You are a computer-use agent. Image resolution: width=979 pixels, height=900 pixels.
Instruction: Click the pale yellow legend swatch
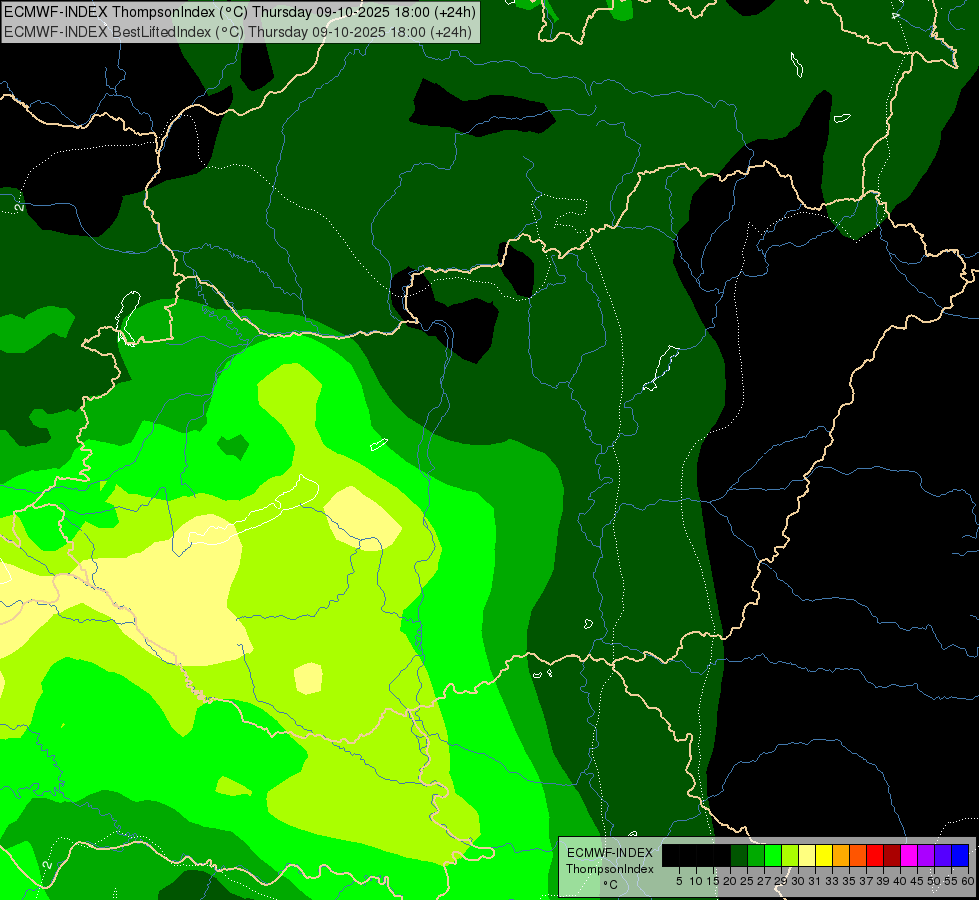(807, 855)
